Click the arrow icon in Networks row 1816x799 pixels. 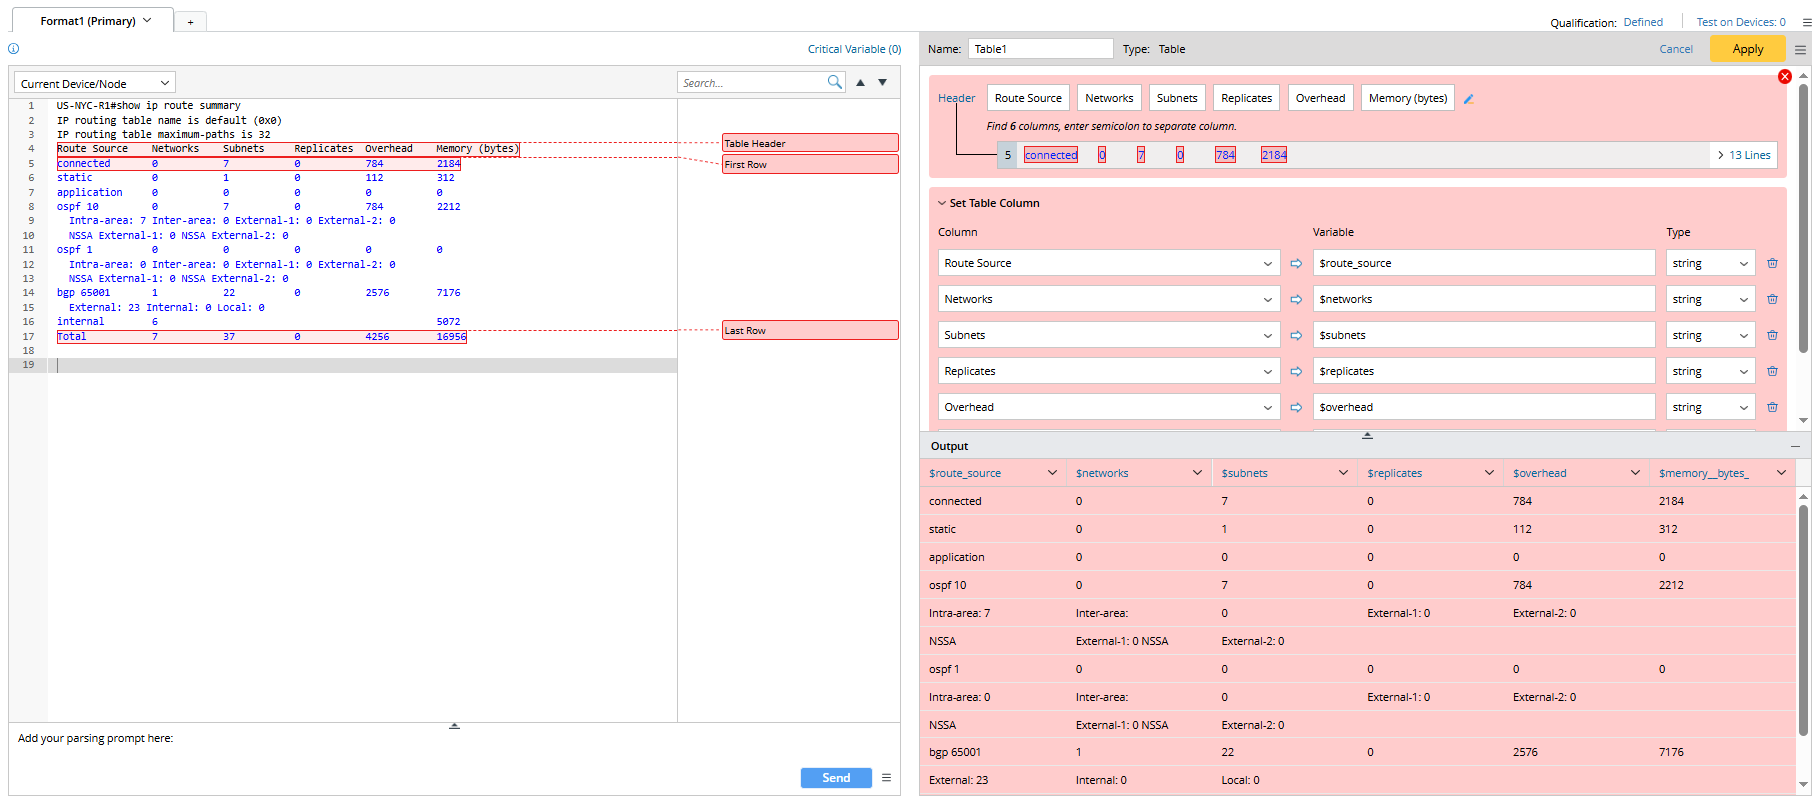coord(1297,299)
